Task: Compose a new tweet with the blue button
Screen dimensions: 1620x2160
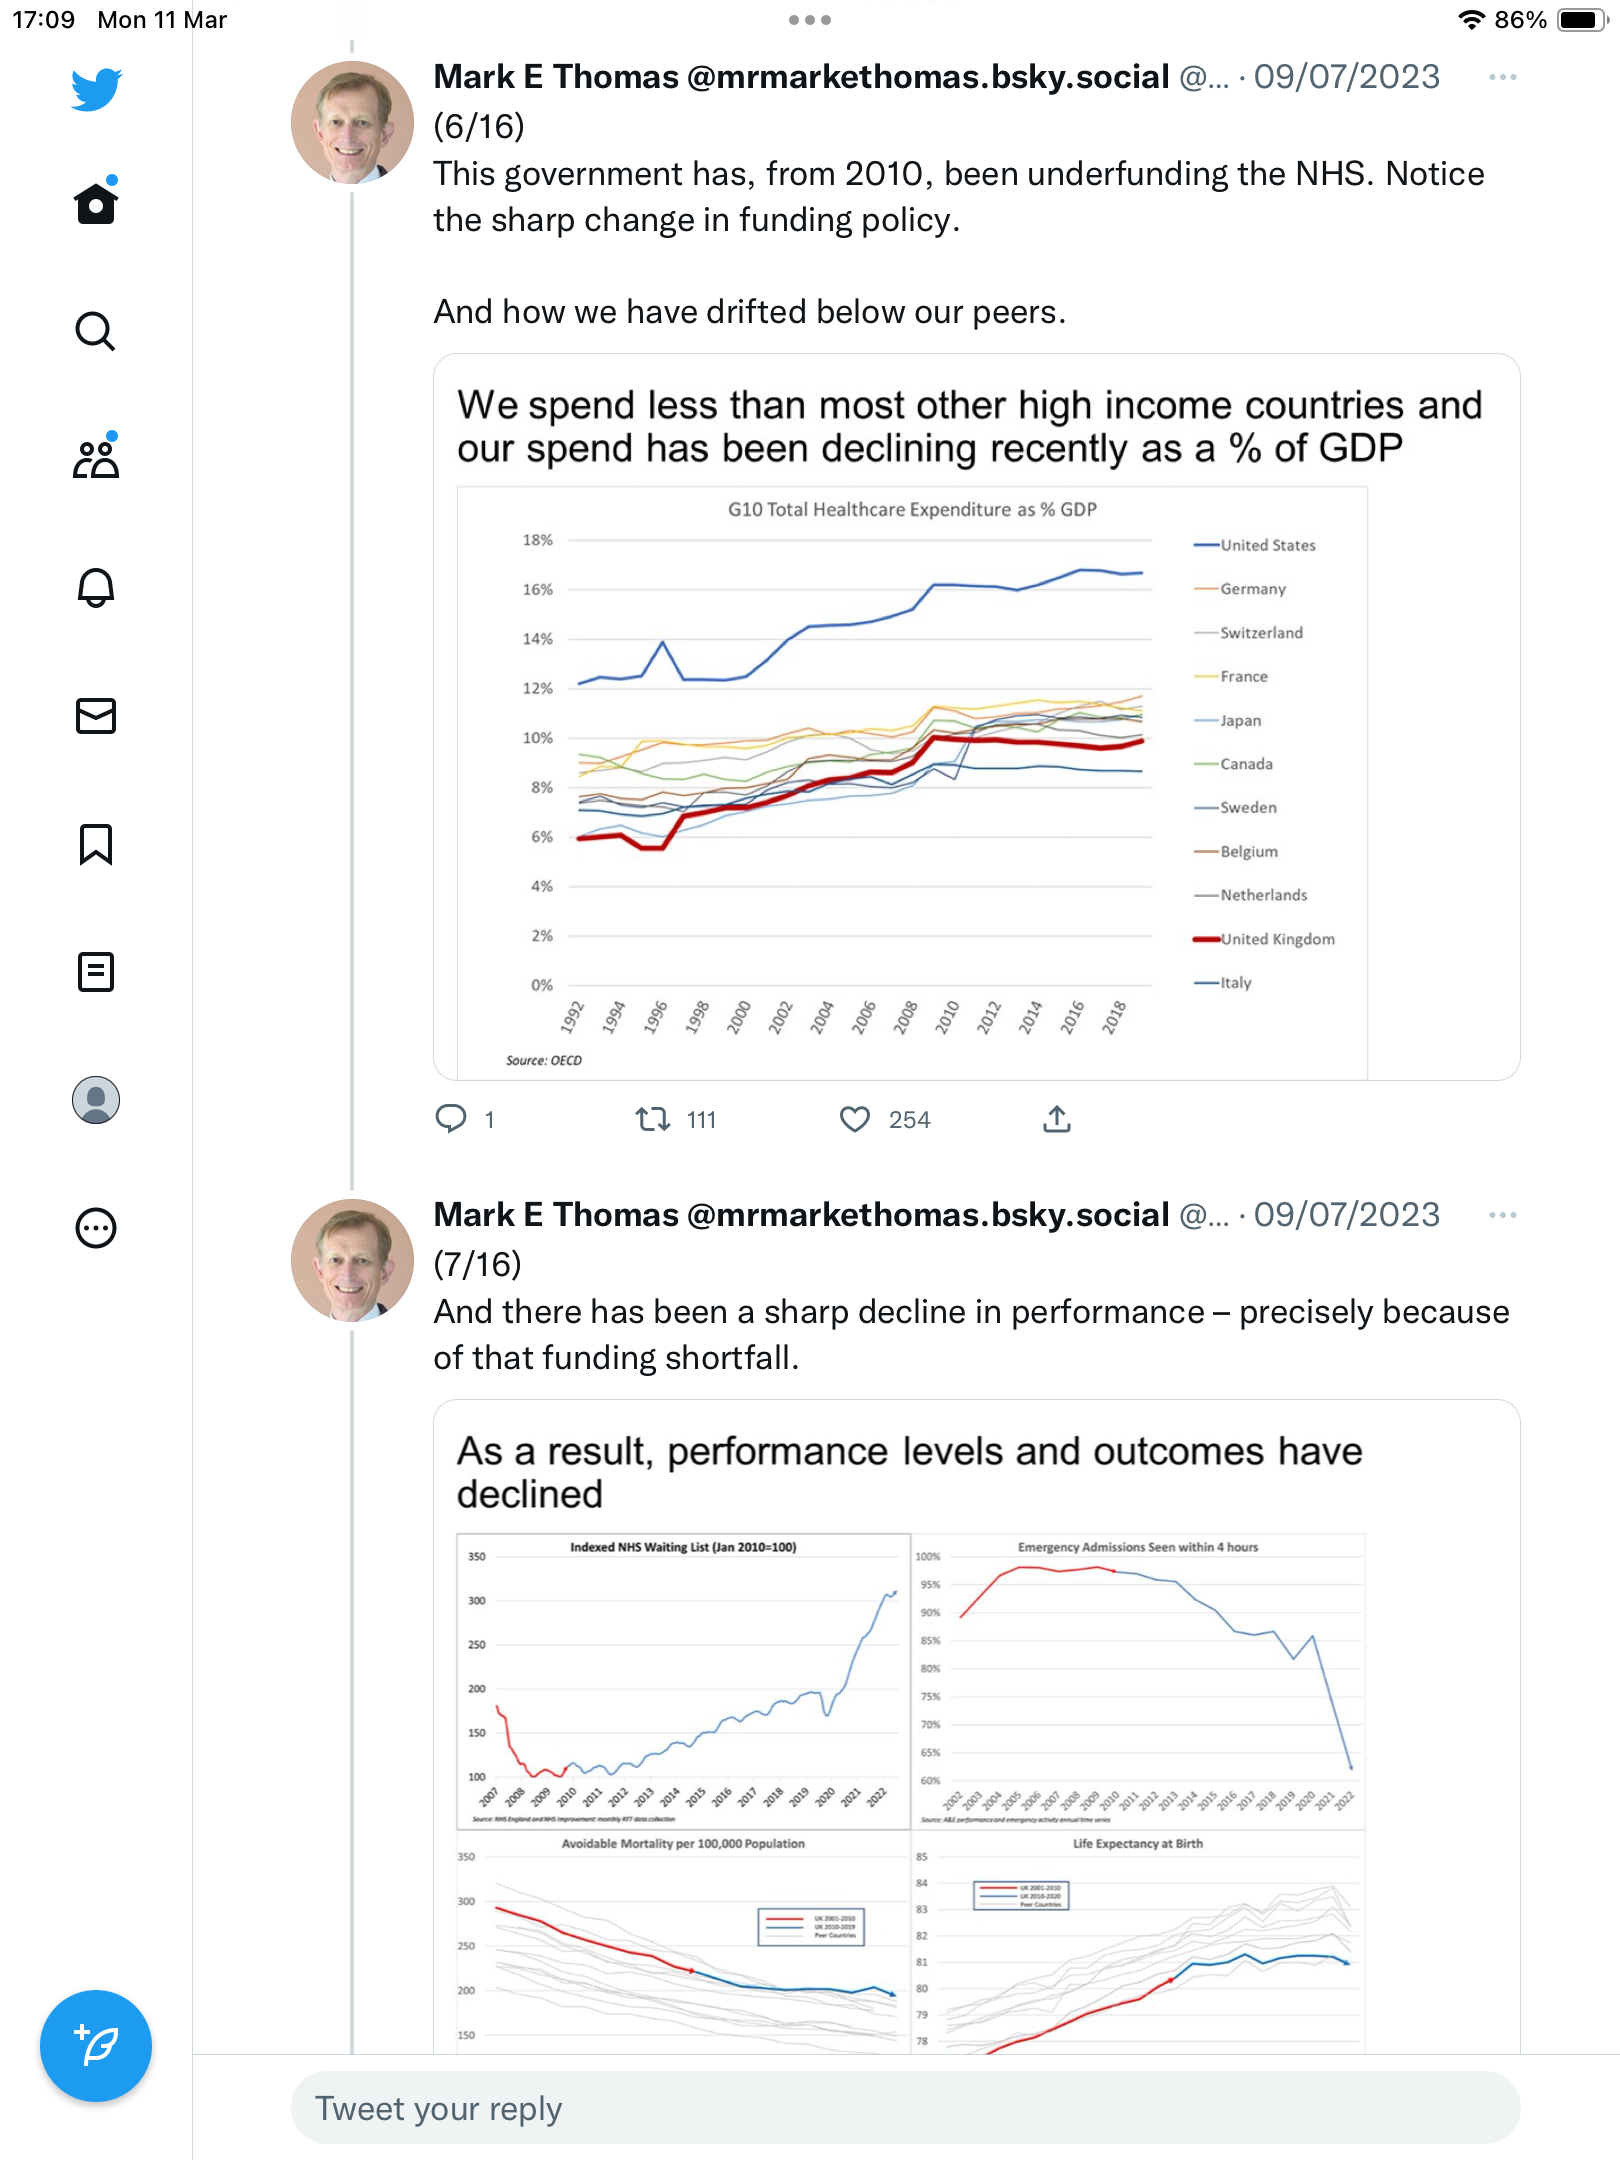Action: 96,2046
